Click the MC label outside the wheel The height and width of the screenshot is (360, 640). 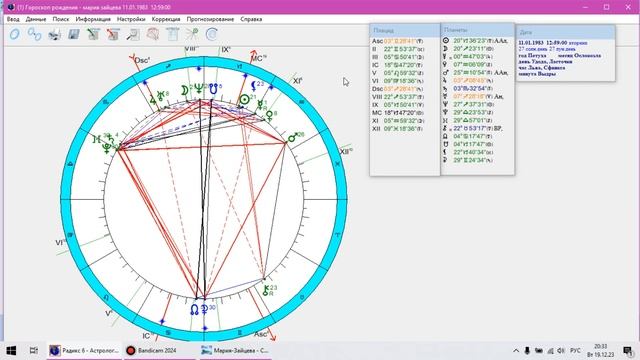pyautogui.click(x=258, y=58)
